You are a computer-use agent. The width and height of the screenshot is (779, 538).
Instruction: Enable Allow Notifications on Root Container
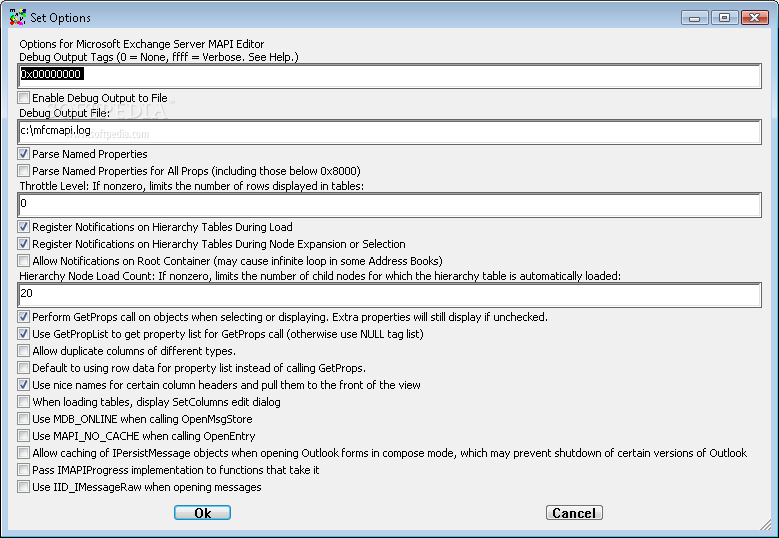(x=23, y=260)
